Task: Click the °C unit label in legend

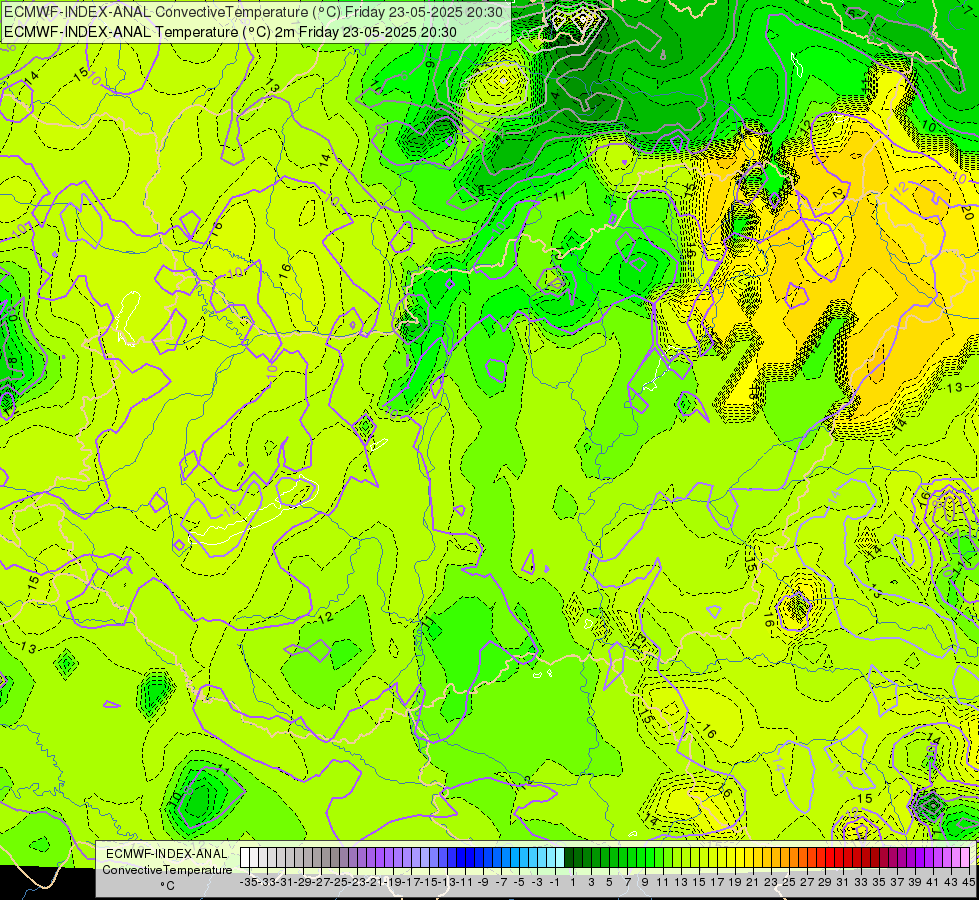Action: coord(167,886)
